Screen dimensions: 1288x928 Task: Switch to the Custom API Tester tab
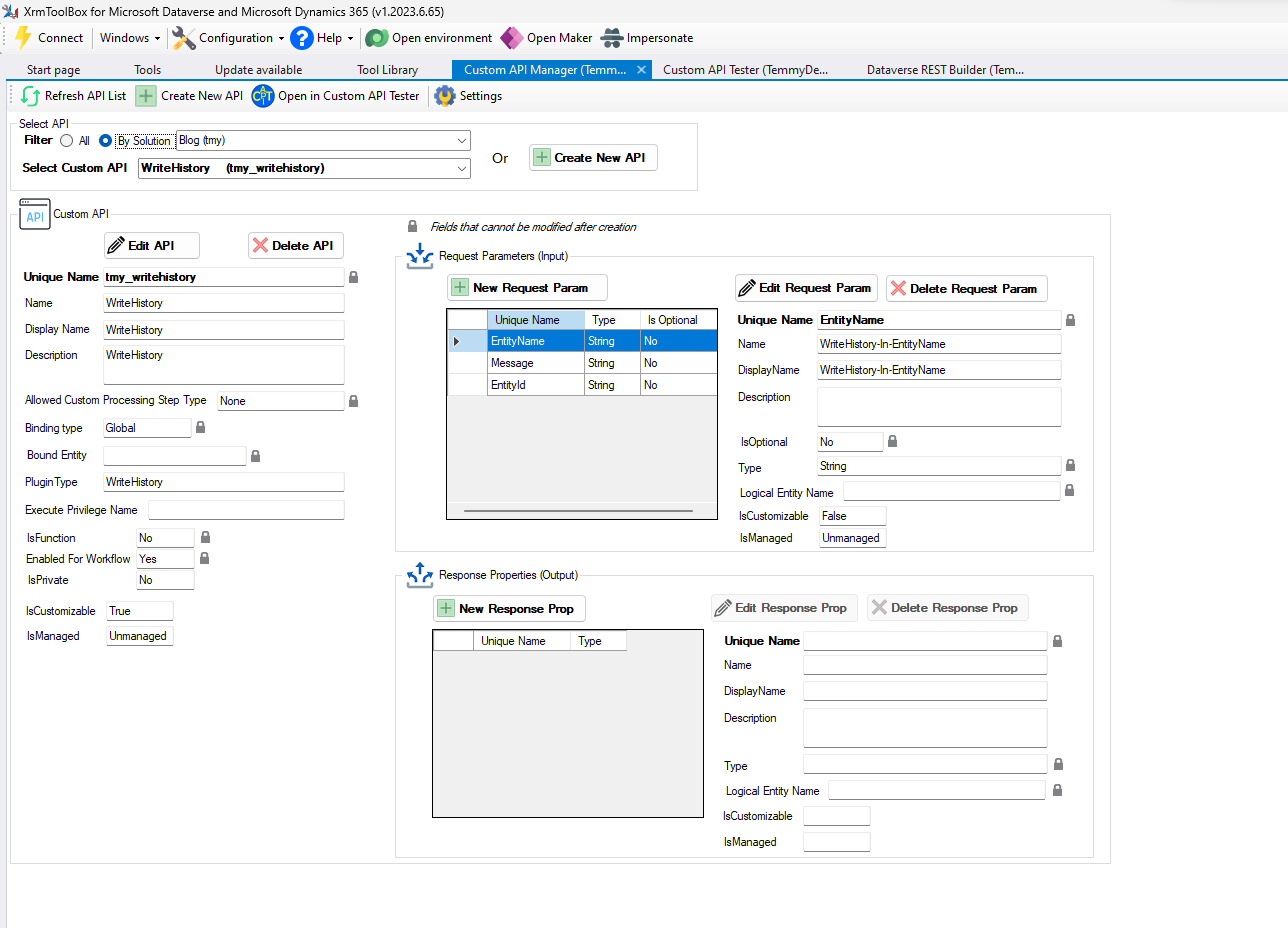click(x=746, y=70)
